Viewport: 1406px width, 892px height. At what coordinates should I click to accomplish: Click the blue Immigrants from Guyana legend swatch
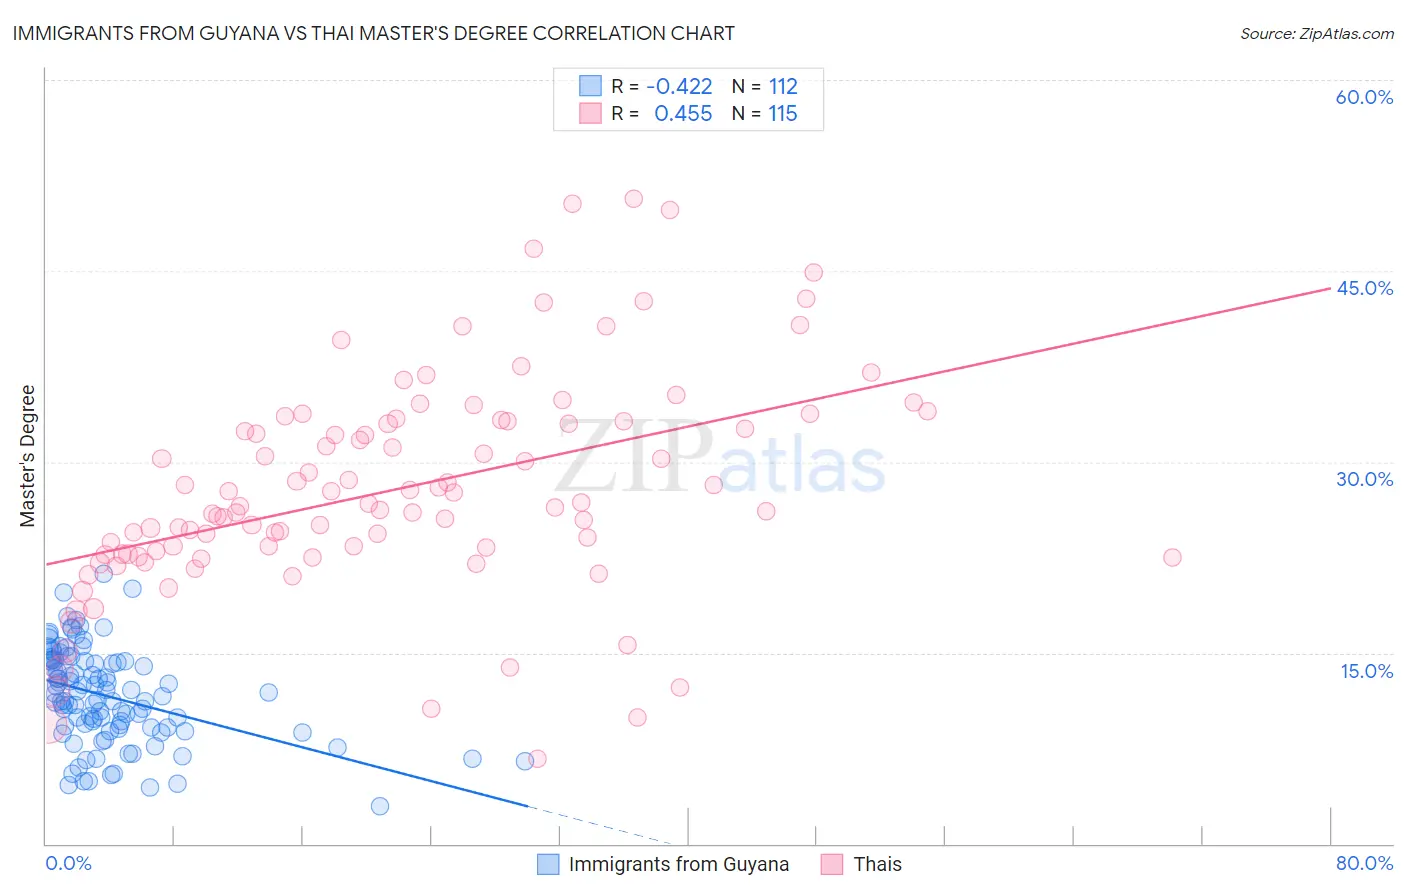548,864
